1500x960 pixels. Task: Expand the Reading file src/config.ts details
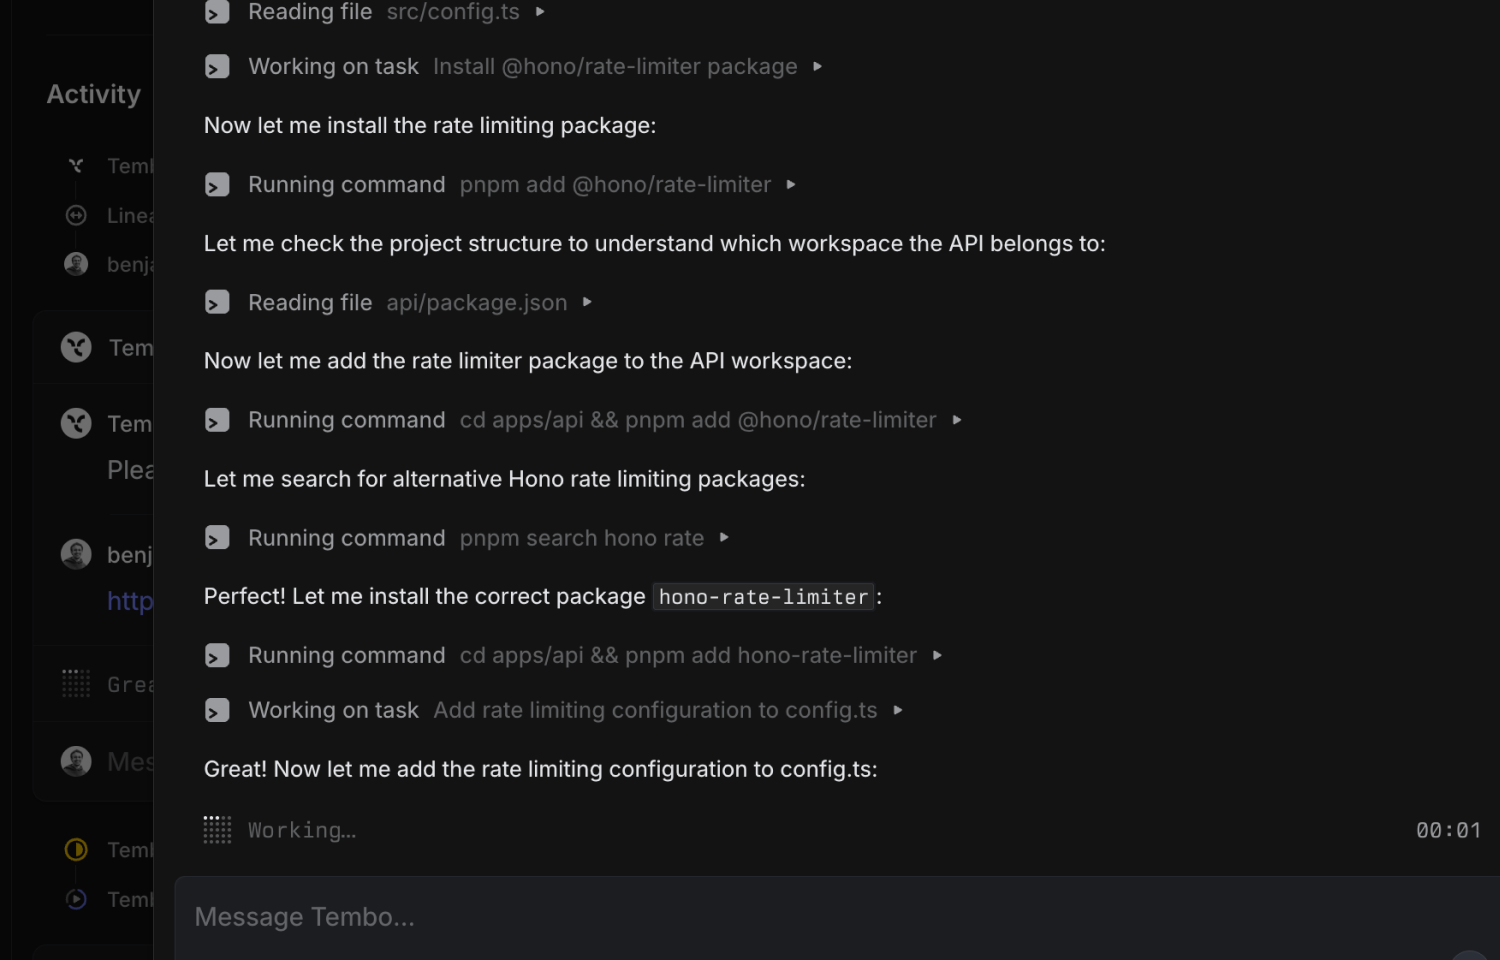click(x=540, y=13)
